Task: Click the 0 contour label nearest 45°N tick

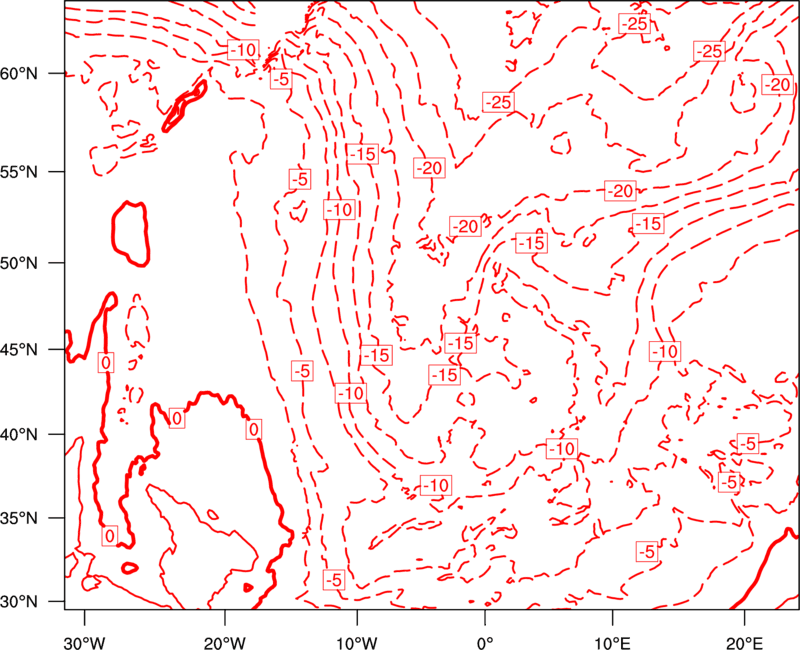Action: tap(106, 362)
